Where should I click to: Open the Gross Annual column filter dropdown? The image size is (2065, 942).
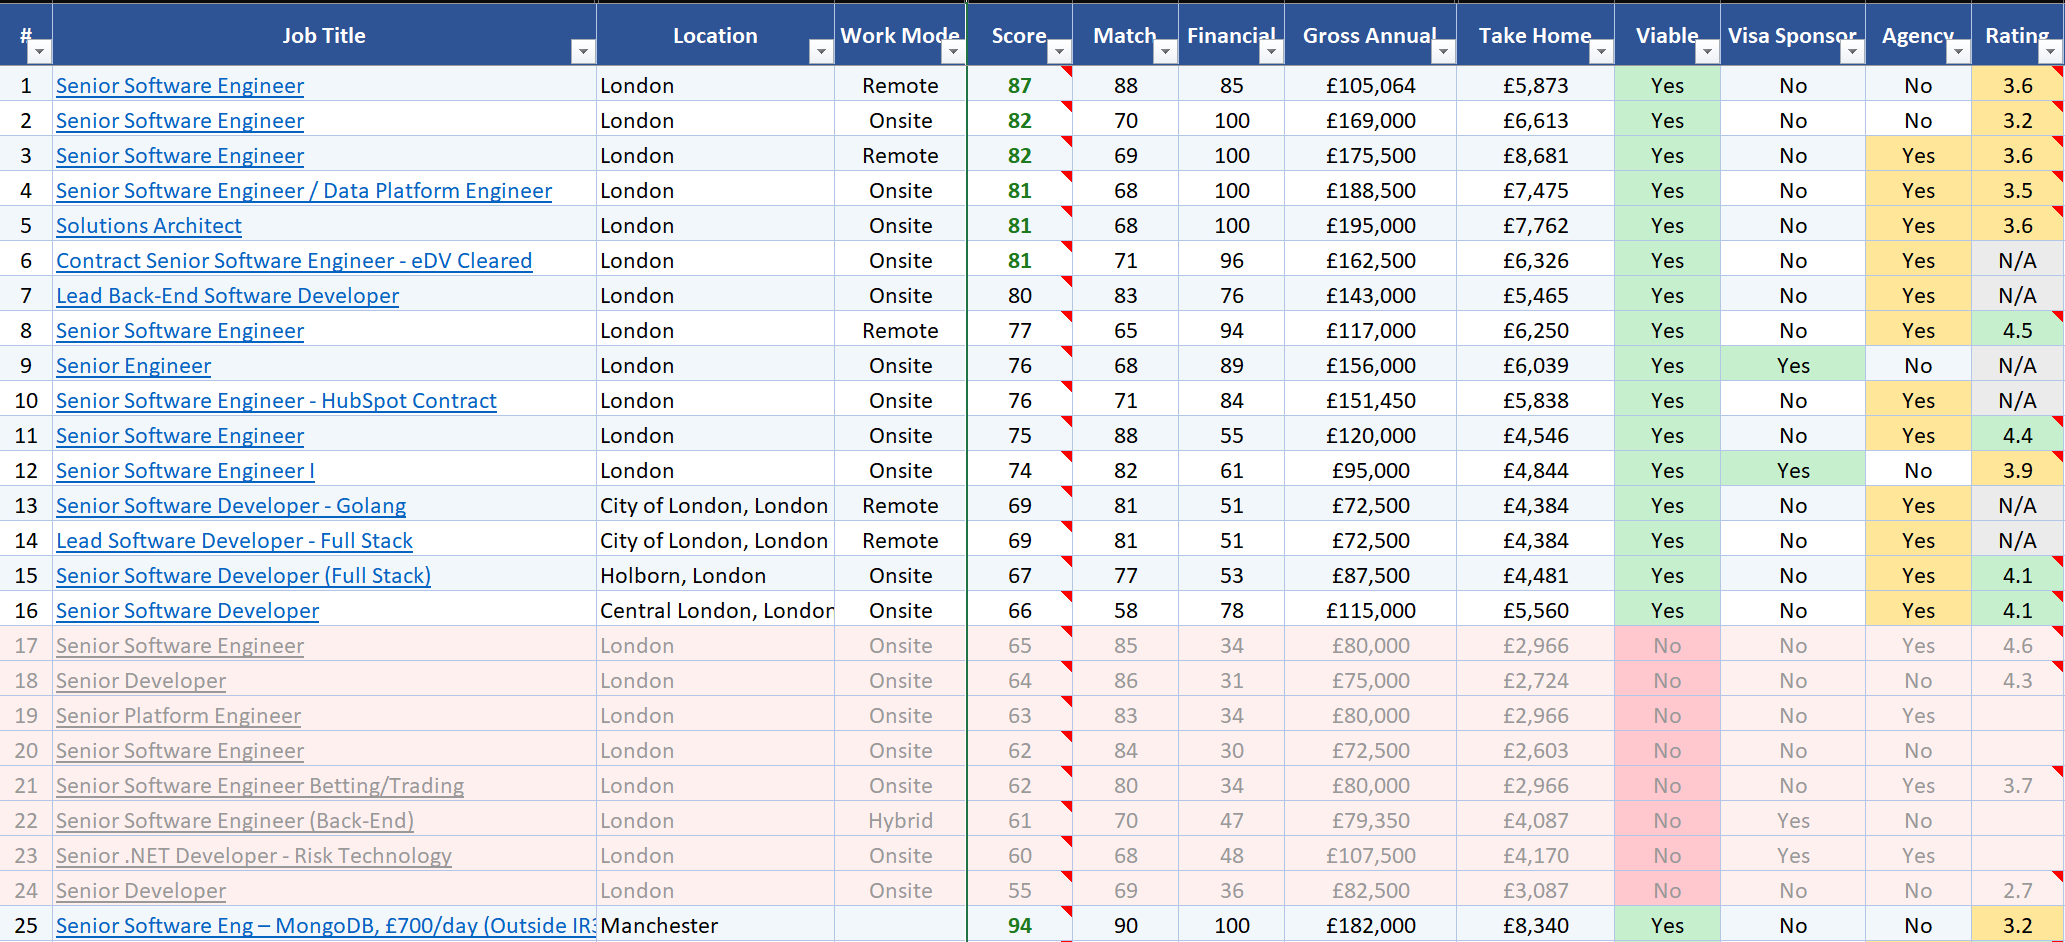[x=1443, y=50]
